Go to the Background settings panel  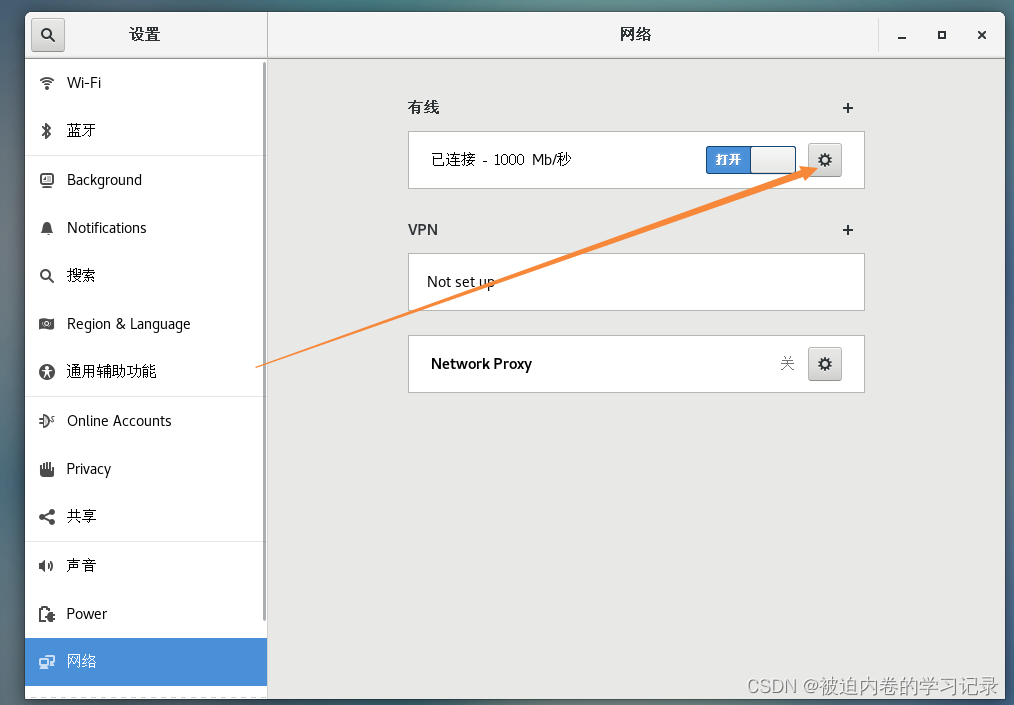pos(145,180)
